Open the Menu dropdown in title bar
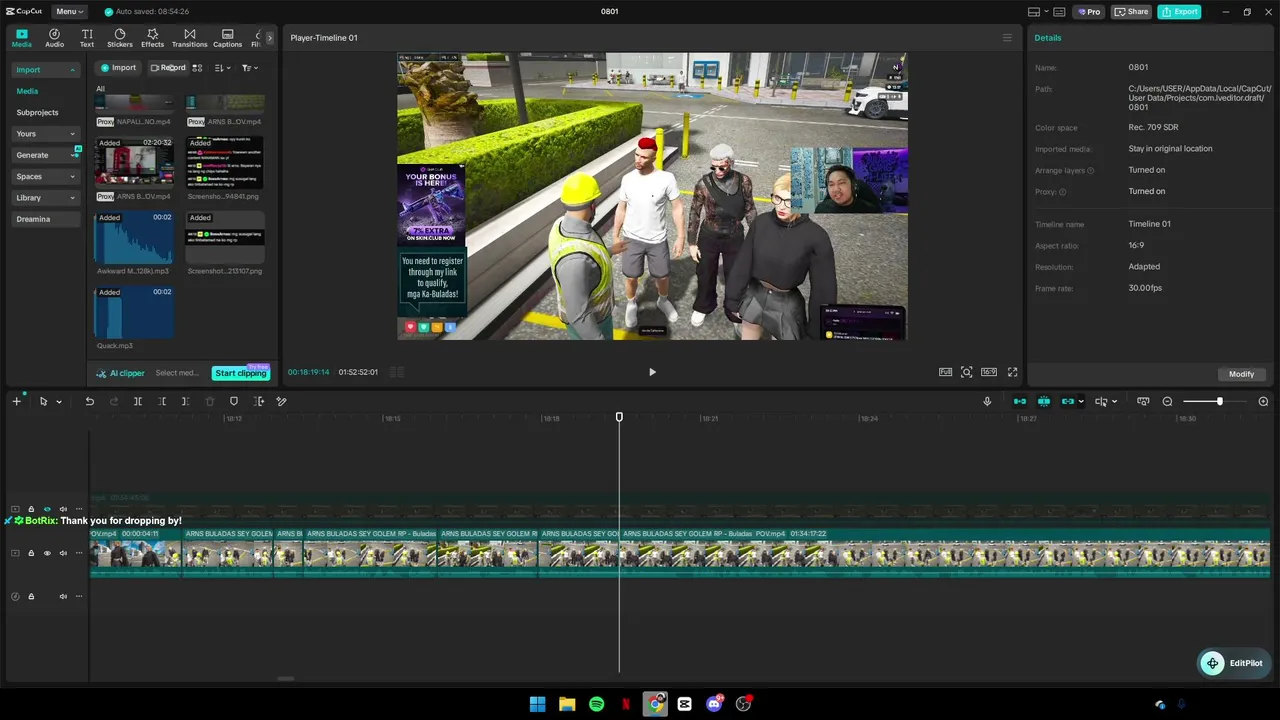 pyautogui.click(x=69, y=12)
